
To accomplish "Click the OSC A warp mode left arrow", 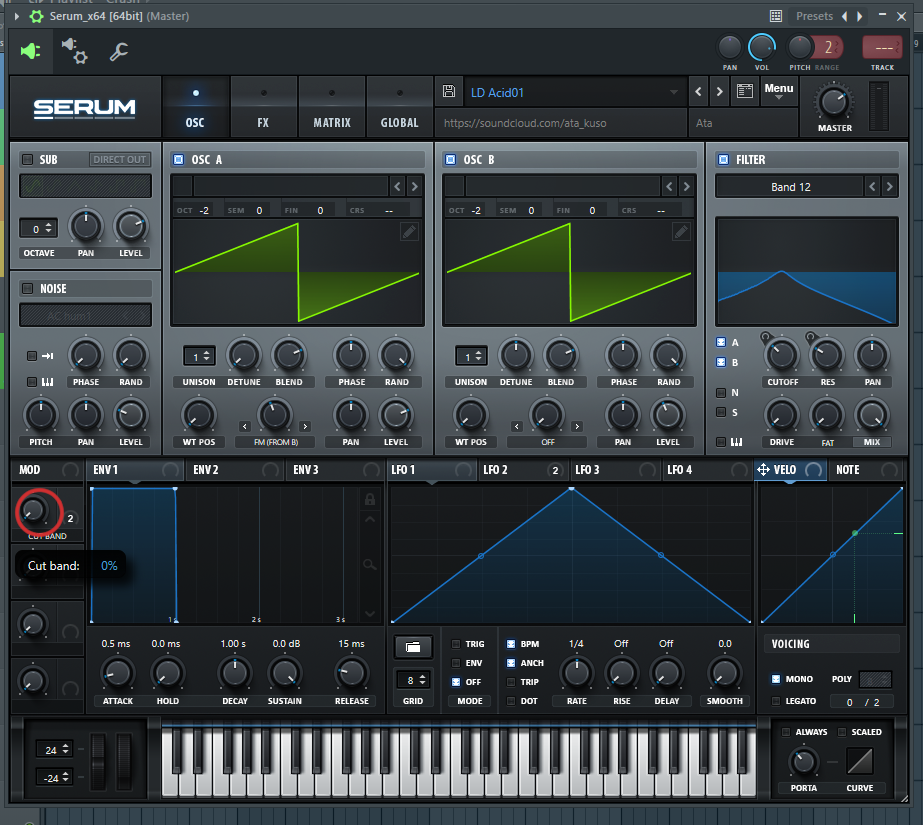I will [245, 426].
